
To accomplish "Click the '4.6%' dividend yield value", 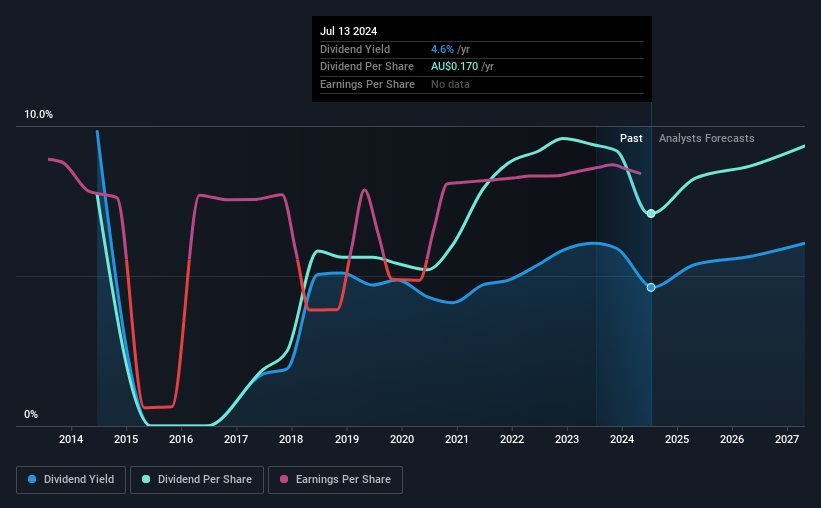I will click(x=442, y=49).
